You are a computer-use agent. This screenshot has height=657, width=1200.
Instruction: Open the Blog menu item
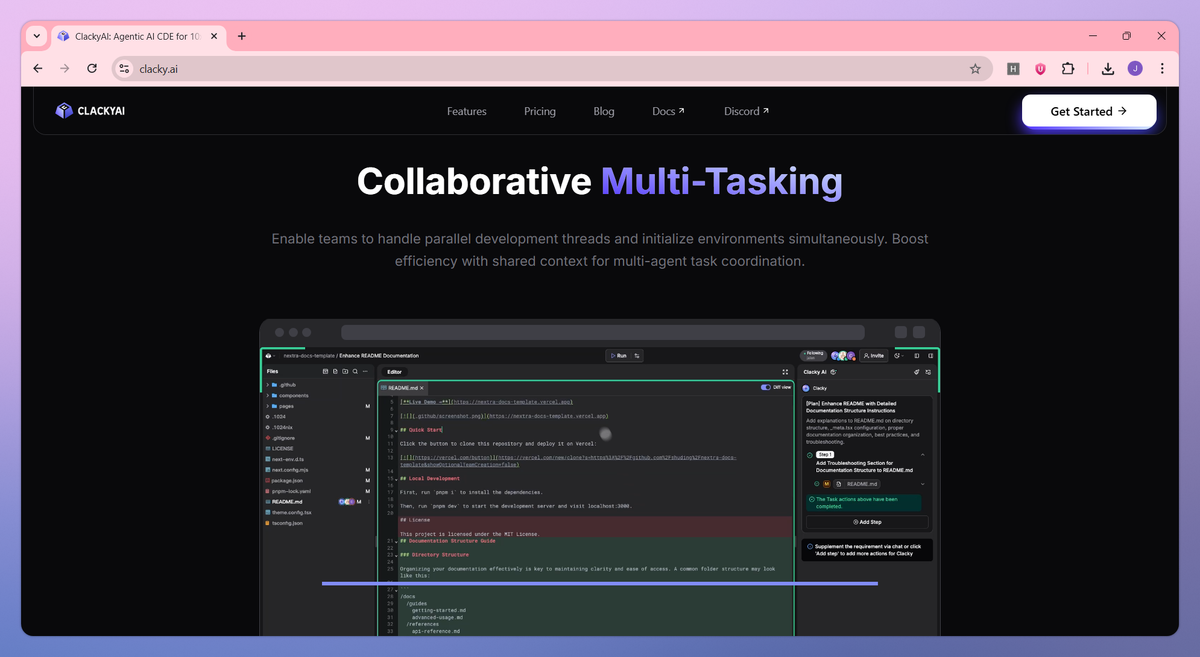click(x=604, y=111)
